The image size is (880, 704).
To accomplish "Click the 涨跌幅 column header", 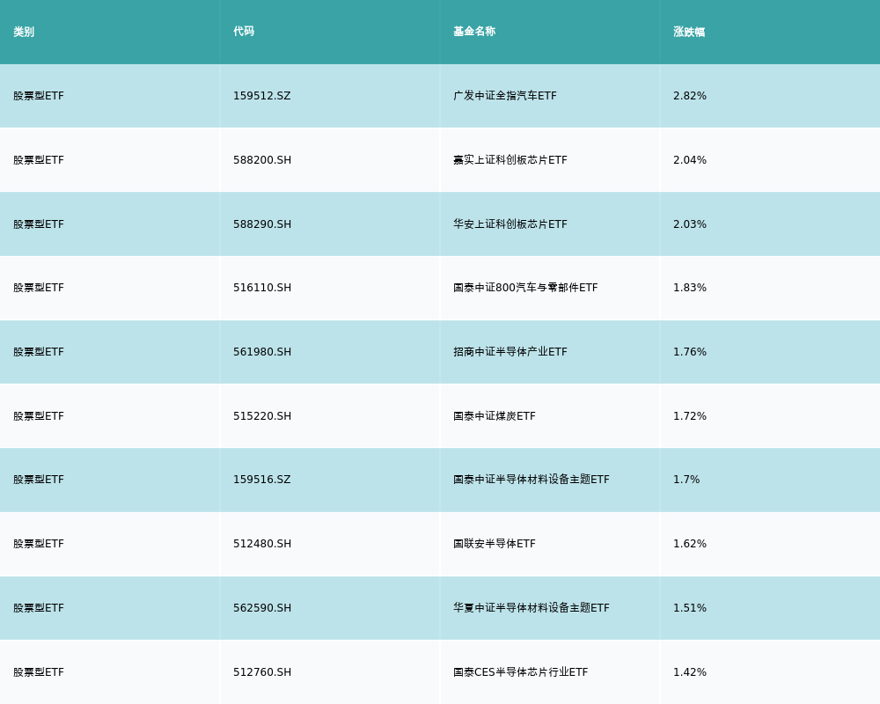I will [689, 31].
